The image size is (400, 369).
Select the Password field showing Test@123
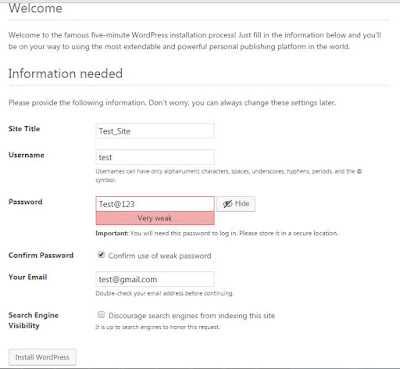tap(155, 204)
